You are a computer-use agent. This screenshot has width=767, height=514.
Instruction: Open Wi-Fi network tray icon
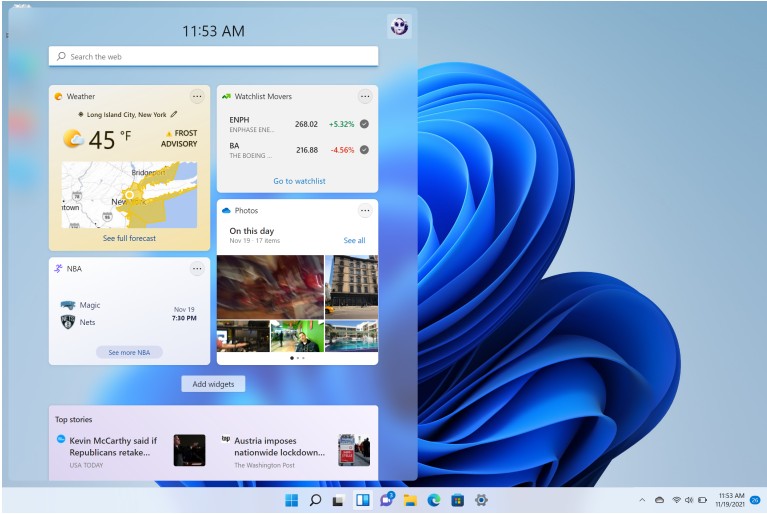(677, 500)
